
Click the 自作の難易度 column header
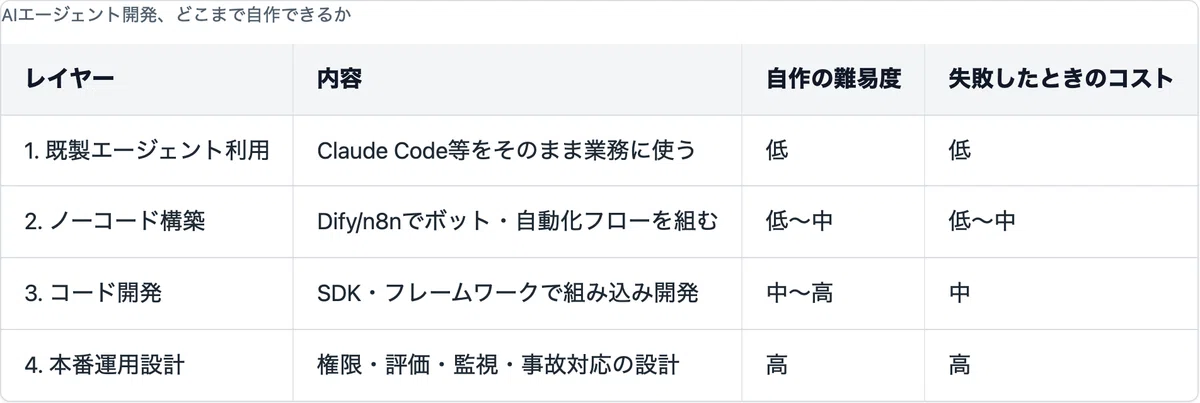coord(833,79)
